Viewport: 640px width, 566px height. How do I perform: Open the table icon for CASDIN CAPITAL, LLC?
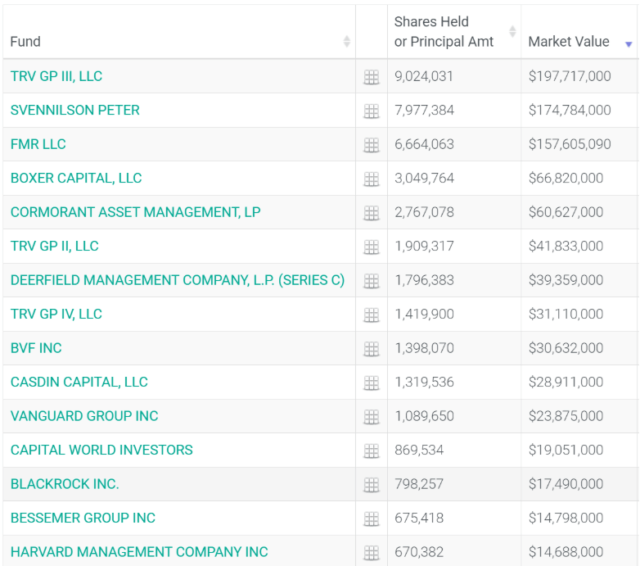(x=371, y=383)
